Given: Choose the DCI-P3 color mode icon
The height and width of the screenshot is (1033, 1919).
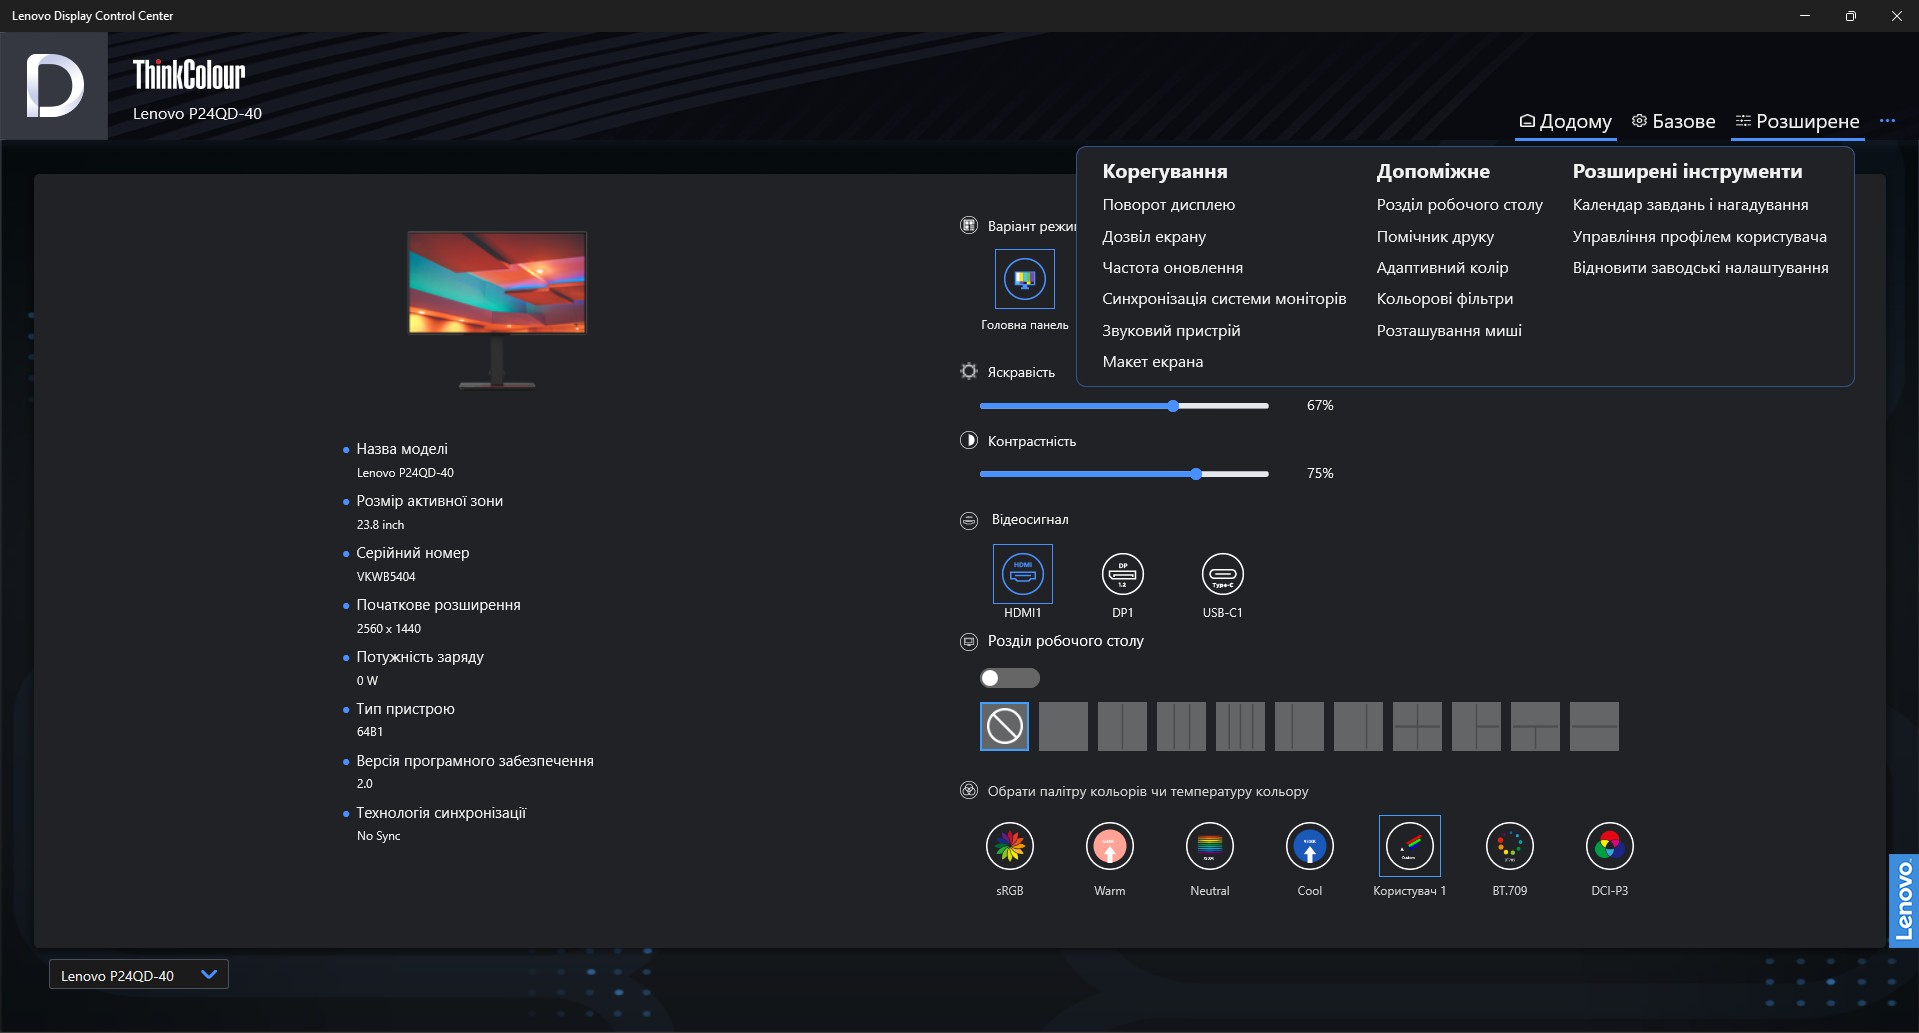Looking at the screenshot, I should pyautogui.click(x=1609, y=846).
